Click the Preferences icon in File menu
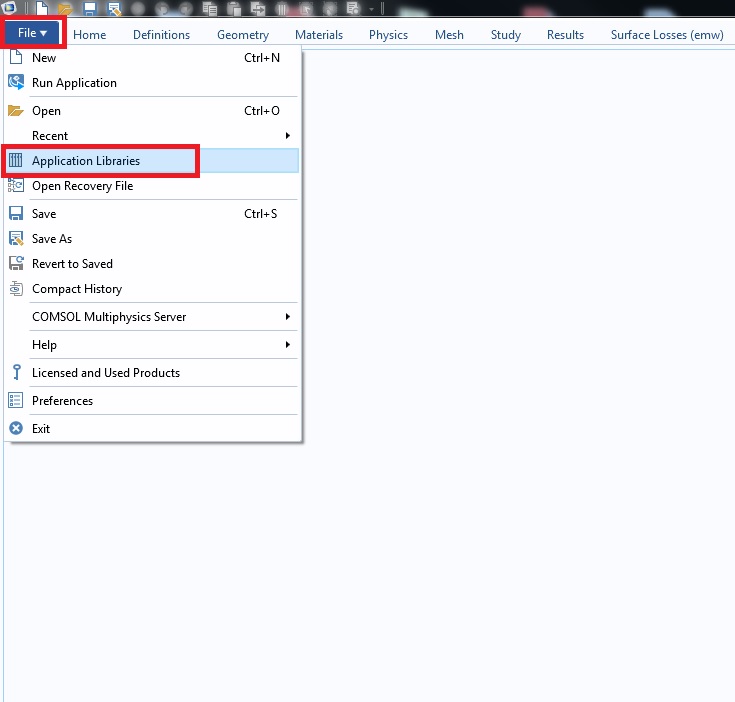Screen dimensions: 735x702 coord(16,401)
